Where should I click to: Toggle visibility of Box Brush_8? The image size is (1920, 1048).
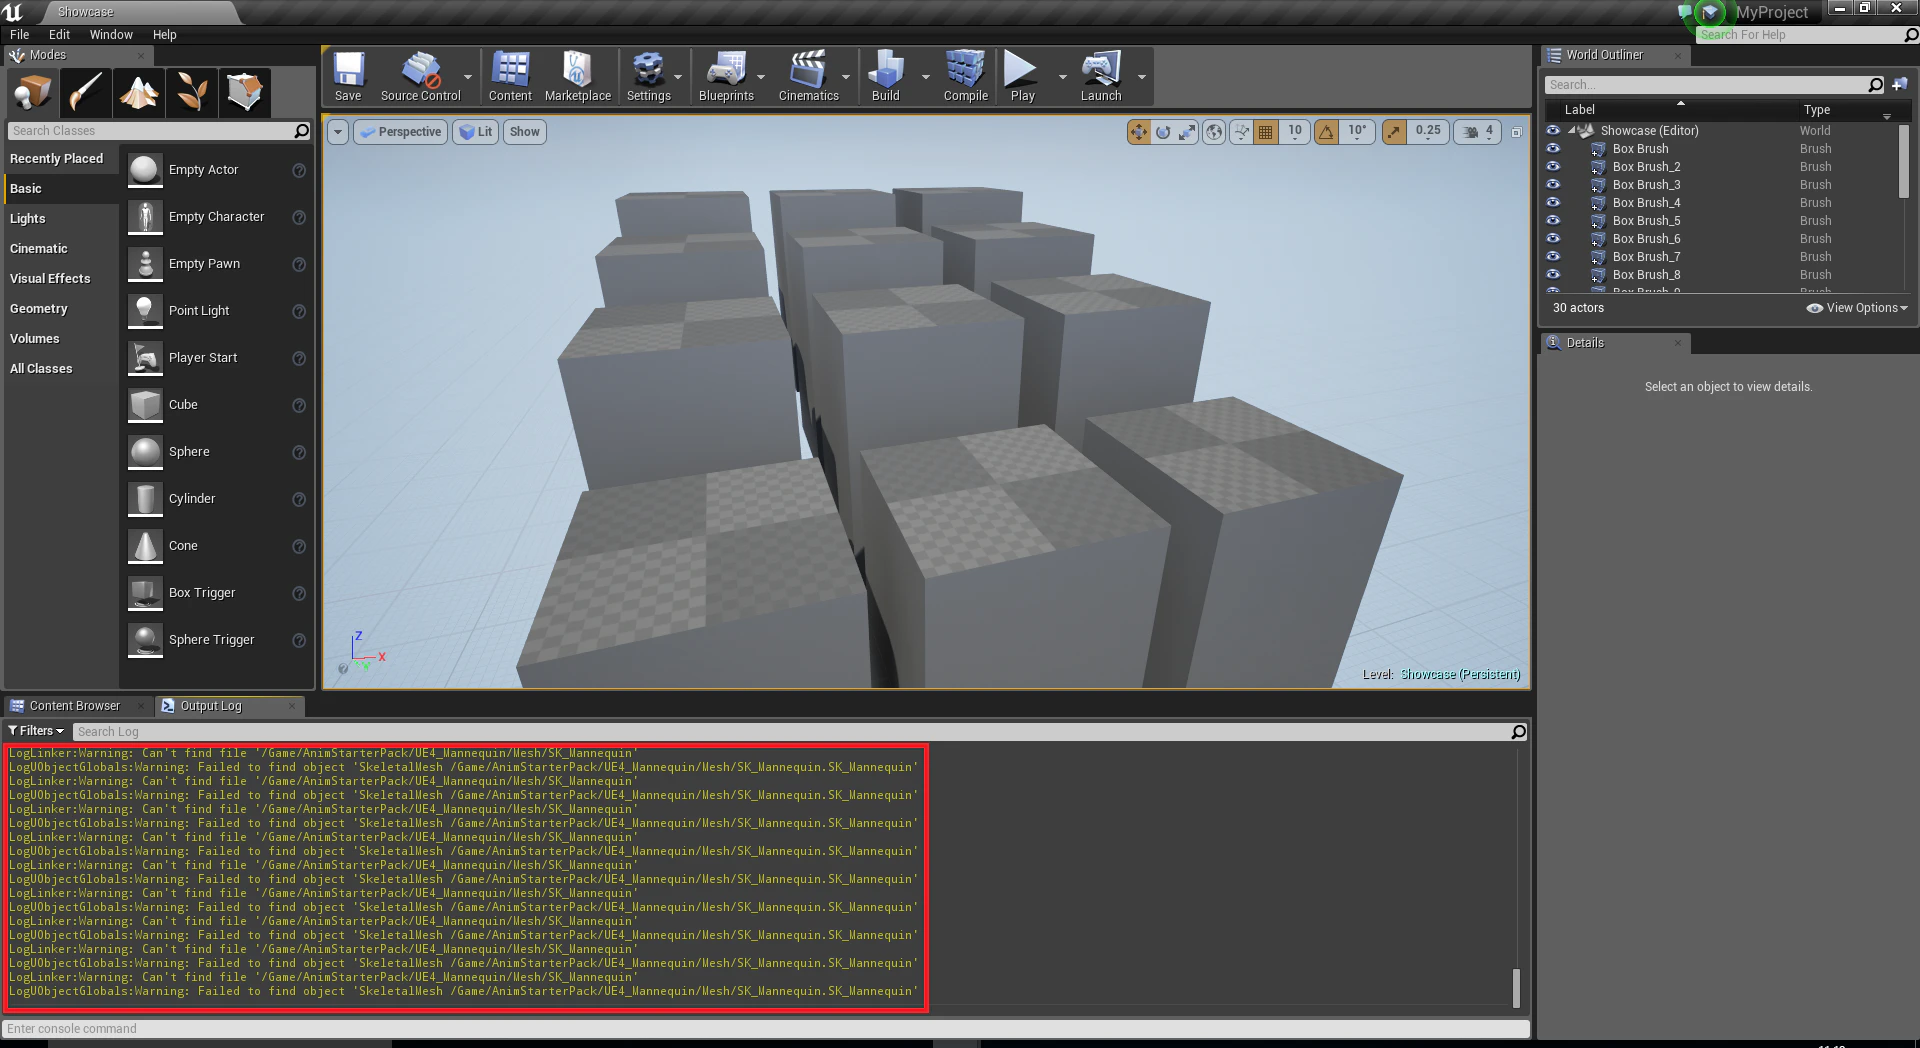pos(1553,275)
